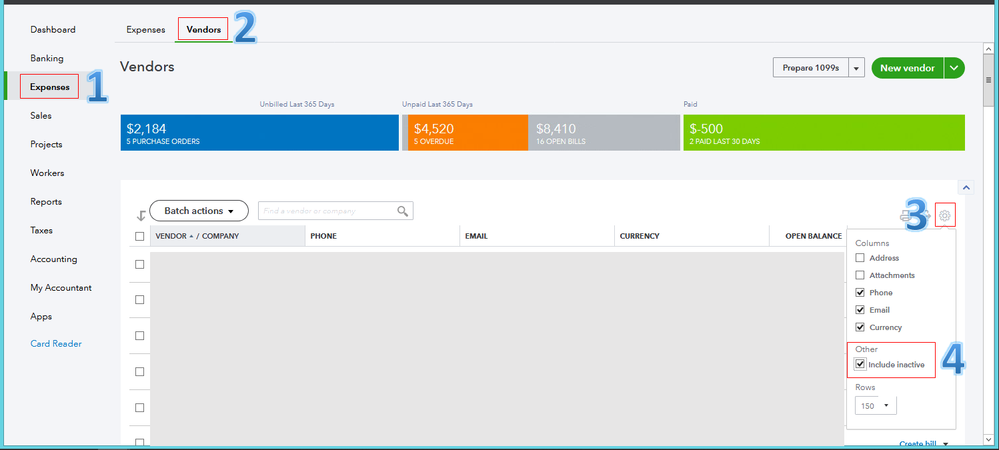Open Reports in the left navigation

click(46, 201)
